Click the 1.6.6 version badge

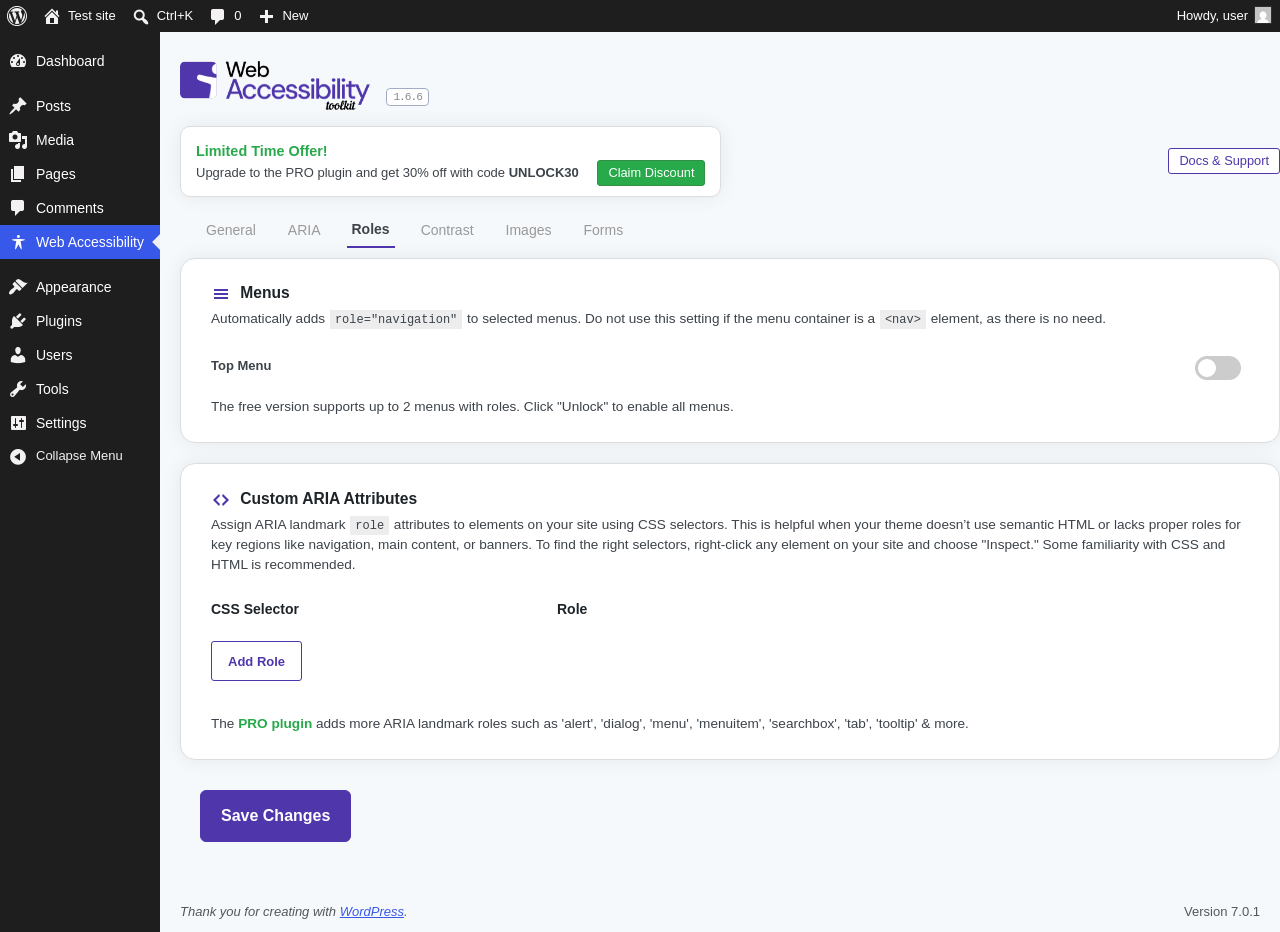(x=407, y=97)
